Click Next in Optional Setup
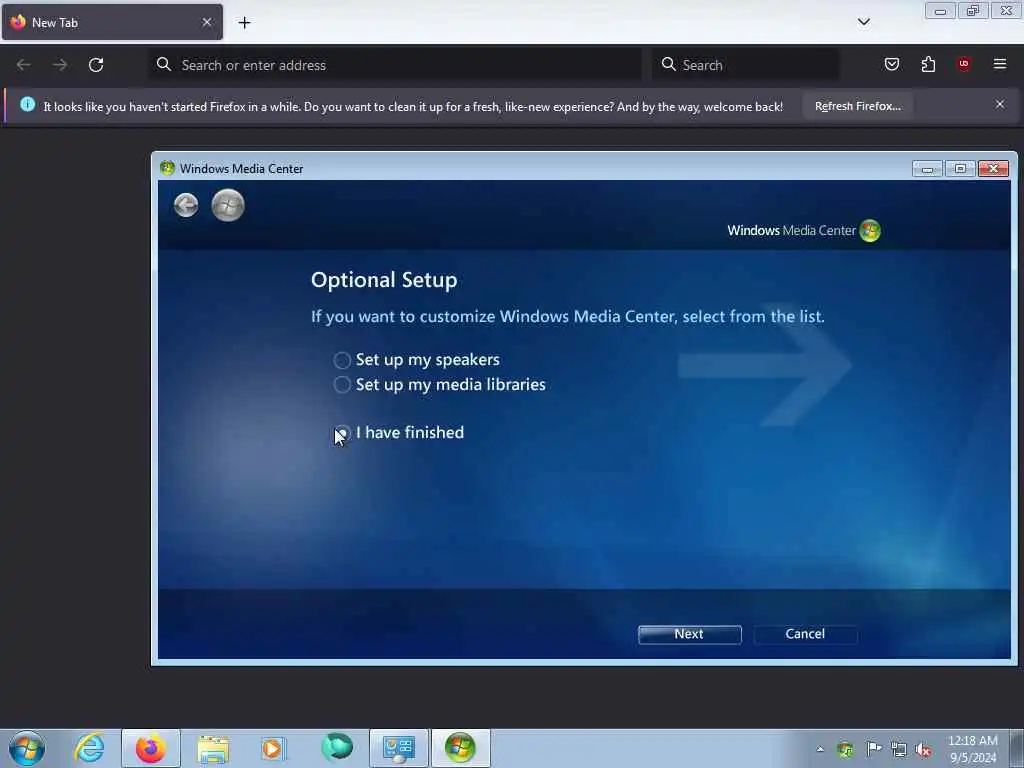The width and height of the screenshot is (1024, 768). tap(690, 634)
